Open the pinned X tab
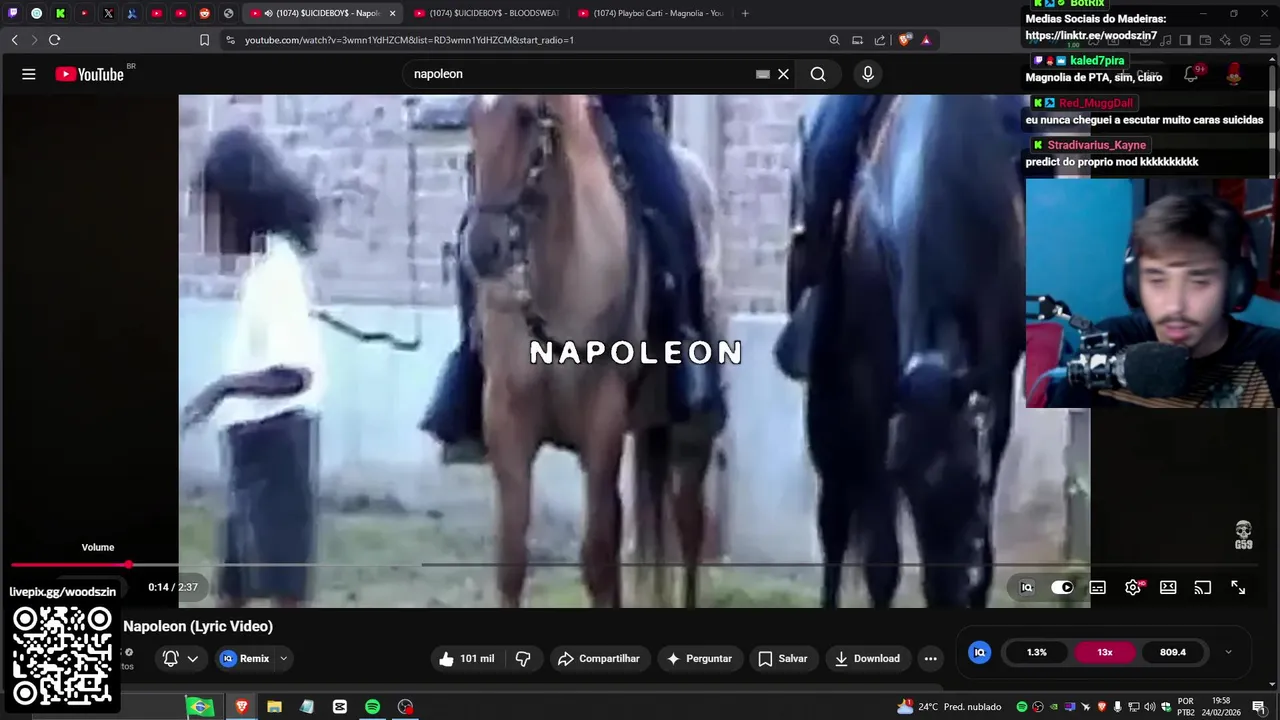The height and width of the screenshot is (720, 1280). coord(108,13)
